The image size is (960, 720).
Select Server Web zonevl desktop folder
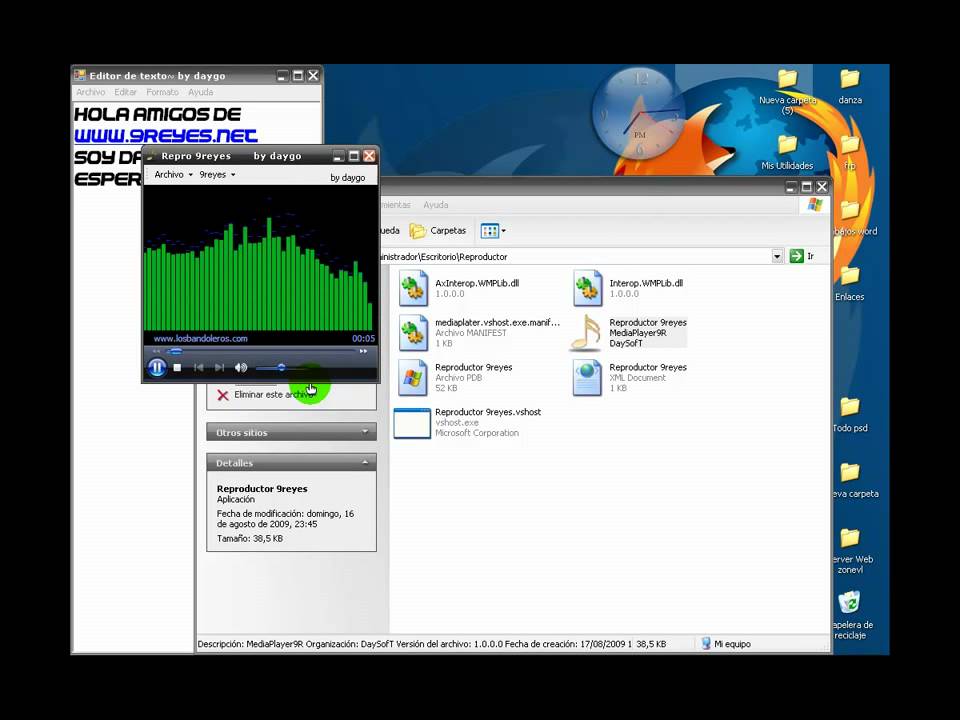pyautogui.click(x=850, y=550)
